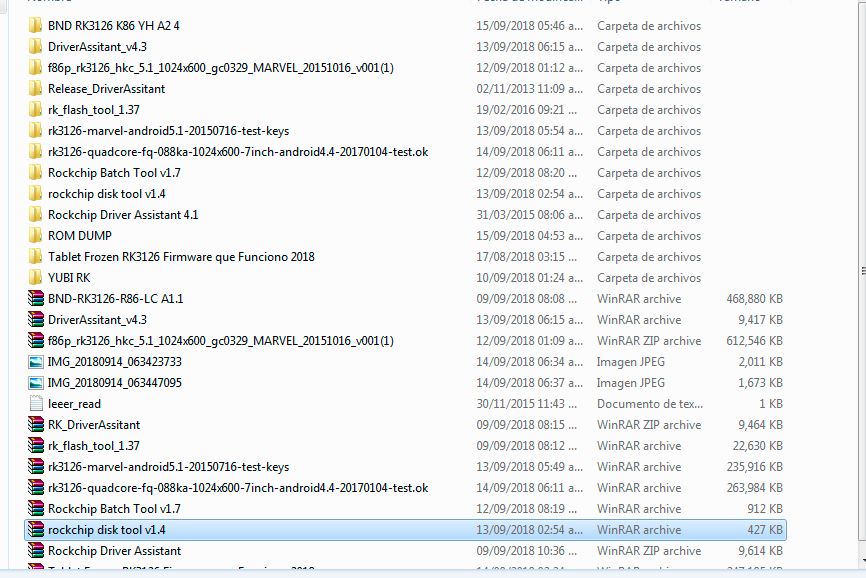Click the 9,614 KB size value
866x578 pixels.
(x=761, y=550)
